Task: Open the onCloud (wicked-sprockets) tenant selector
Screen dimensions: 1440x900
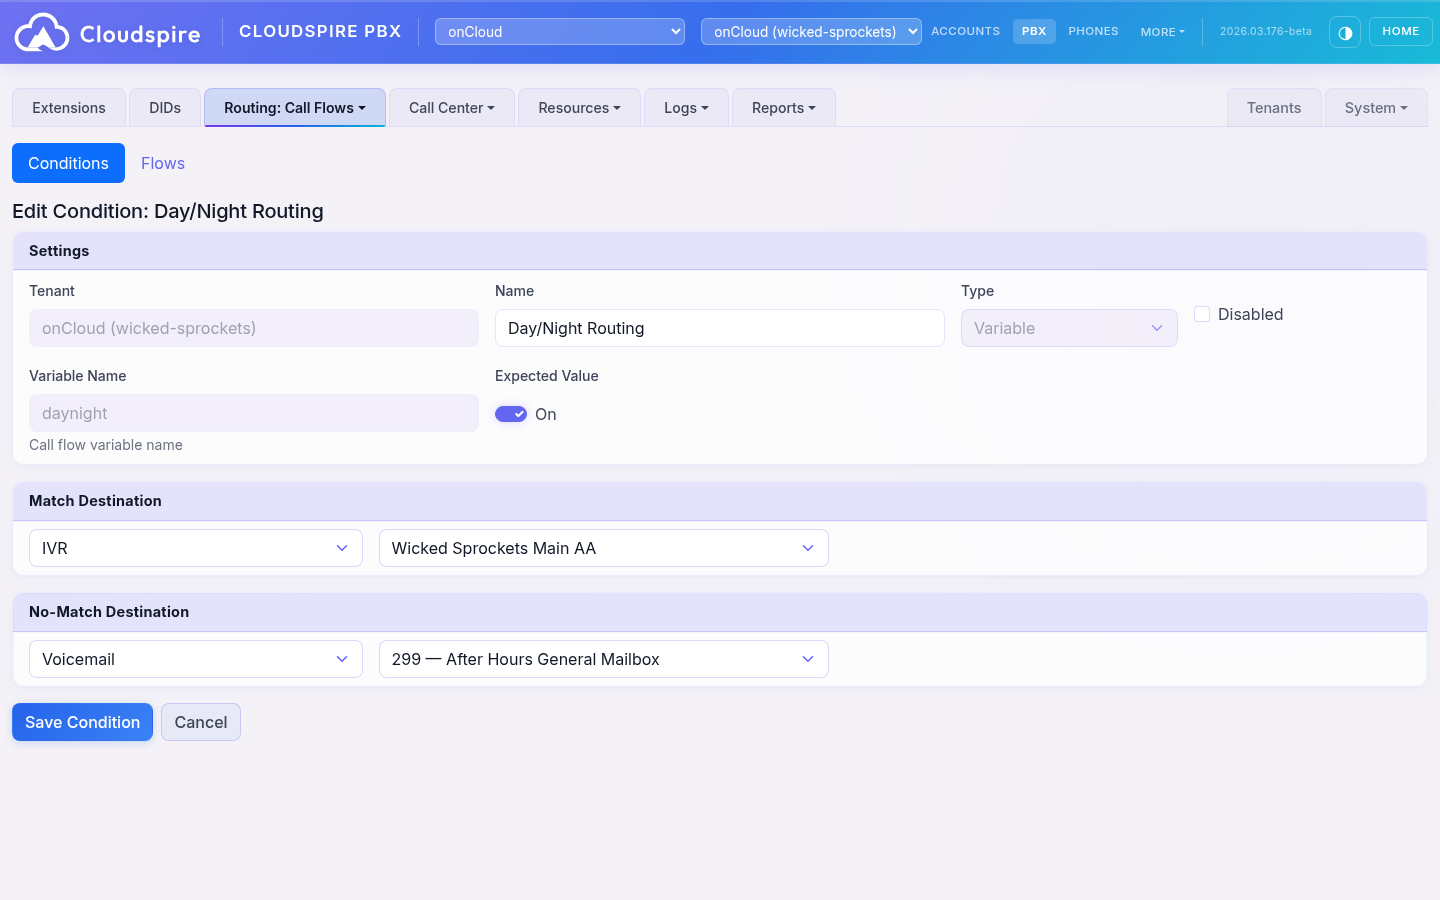Action: 810,31
